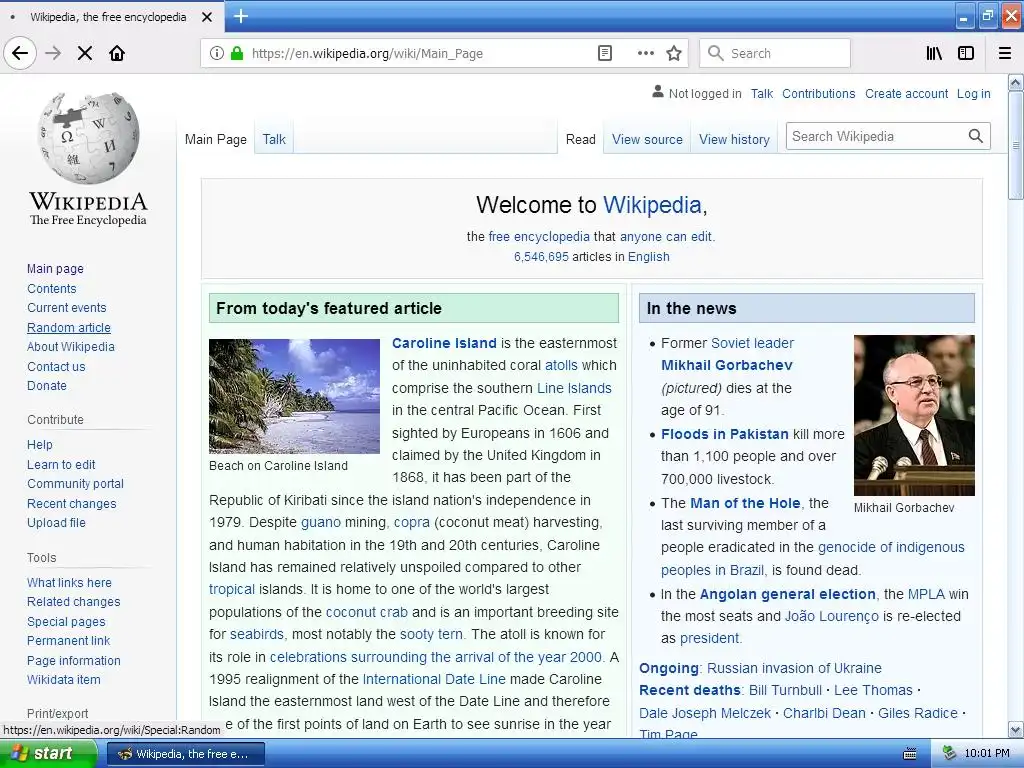This screenshot has width=1024, height=768.
Task: Click Wikidata item sidebar link
Action: click(x=64, y=679)
